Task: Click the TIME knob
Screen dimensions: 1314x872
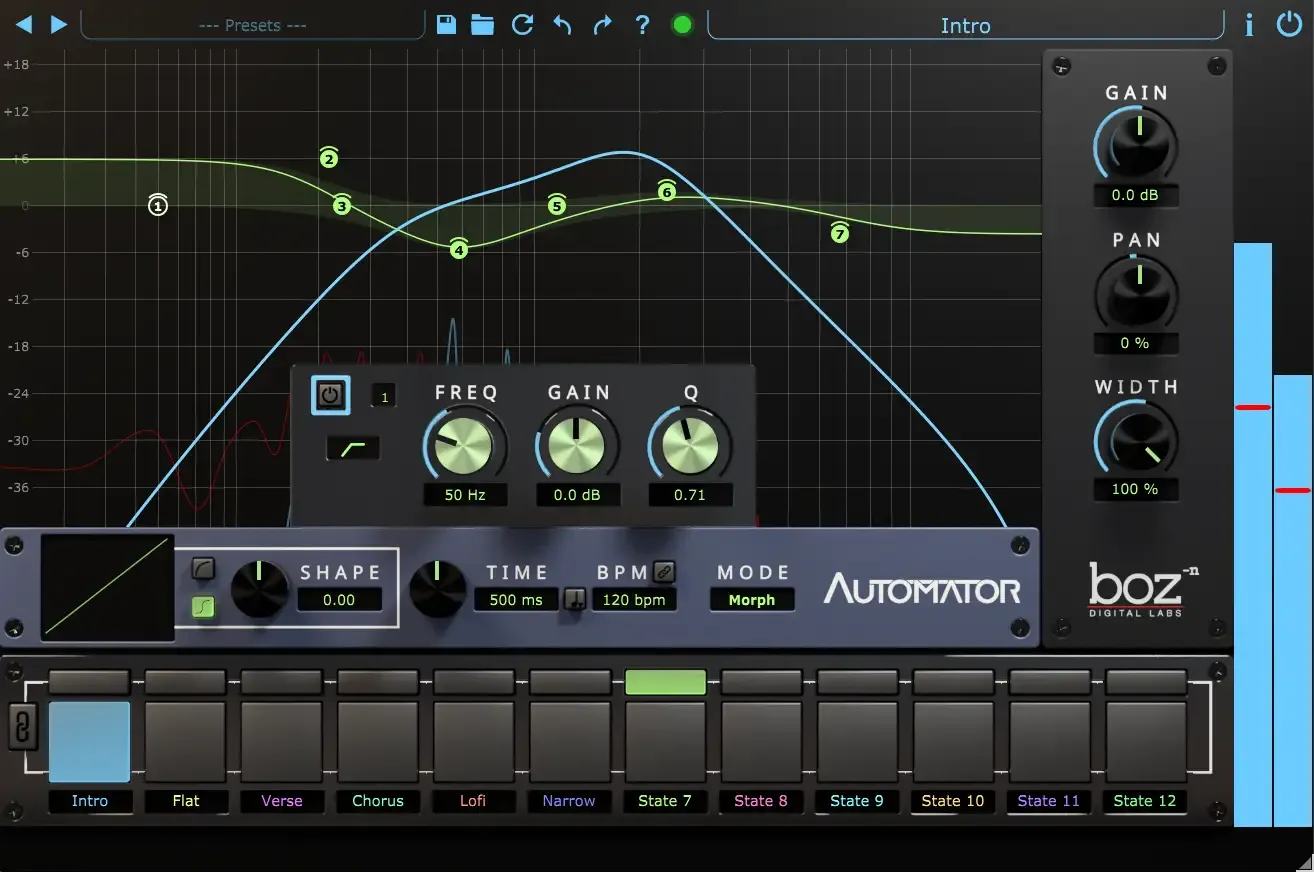Action: click(x=438, y=589)
